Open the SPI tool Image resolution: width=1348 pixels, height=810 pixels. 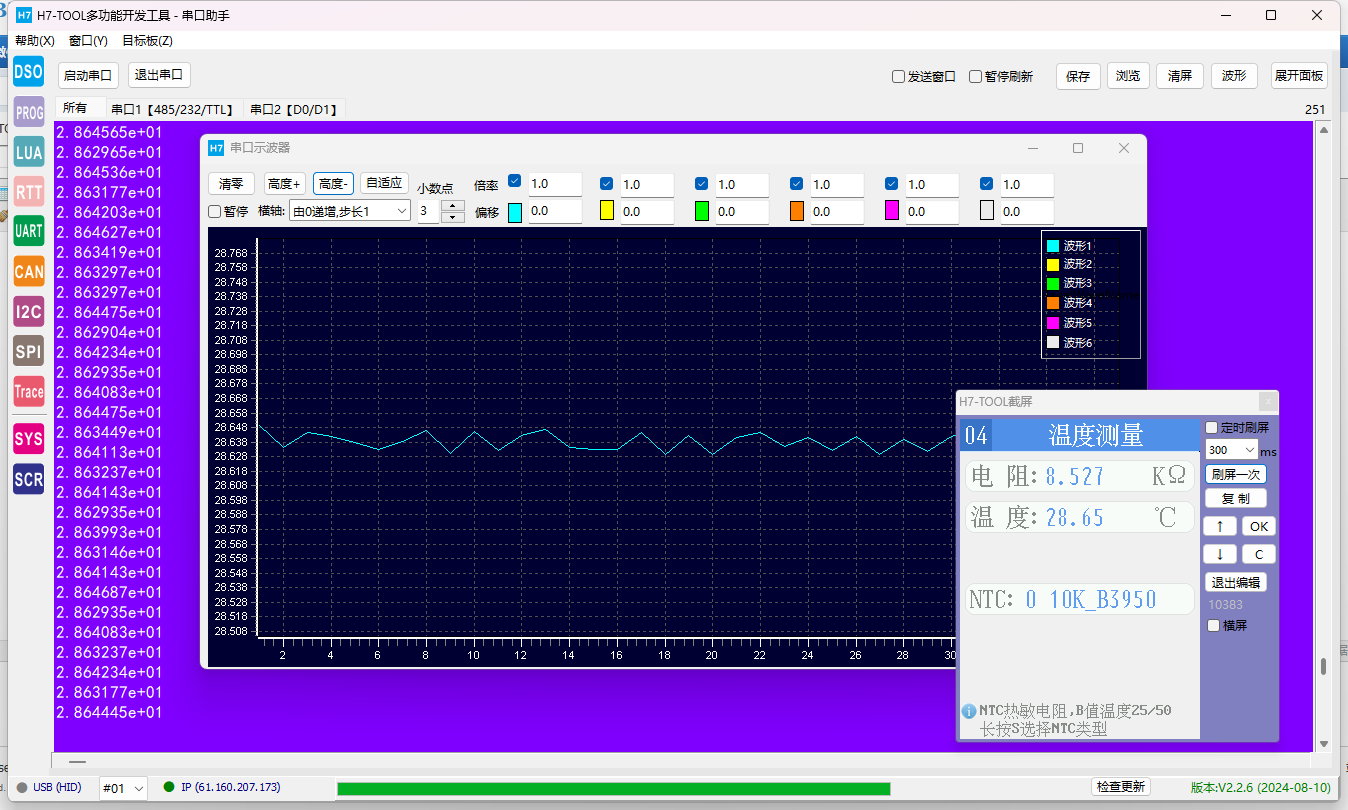click(29, 351)
